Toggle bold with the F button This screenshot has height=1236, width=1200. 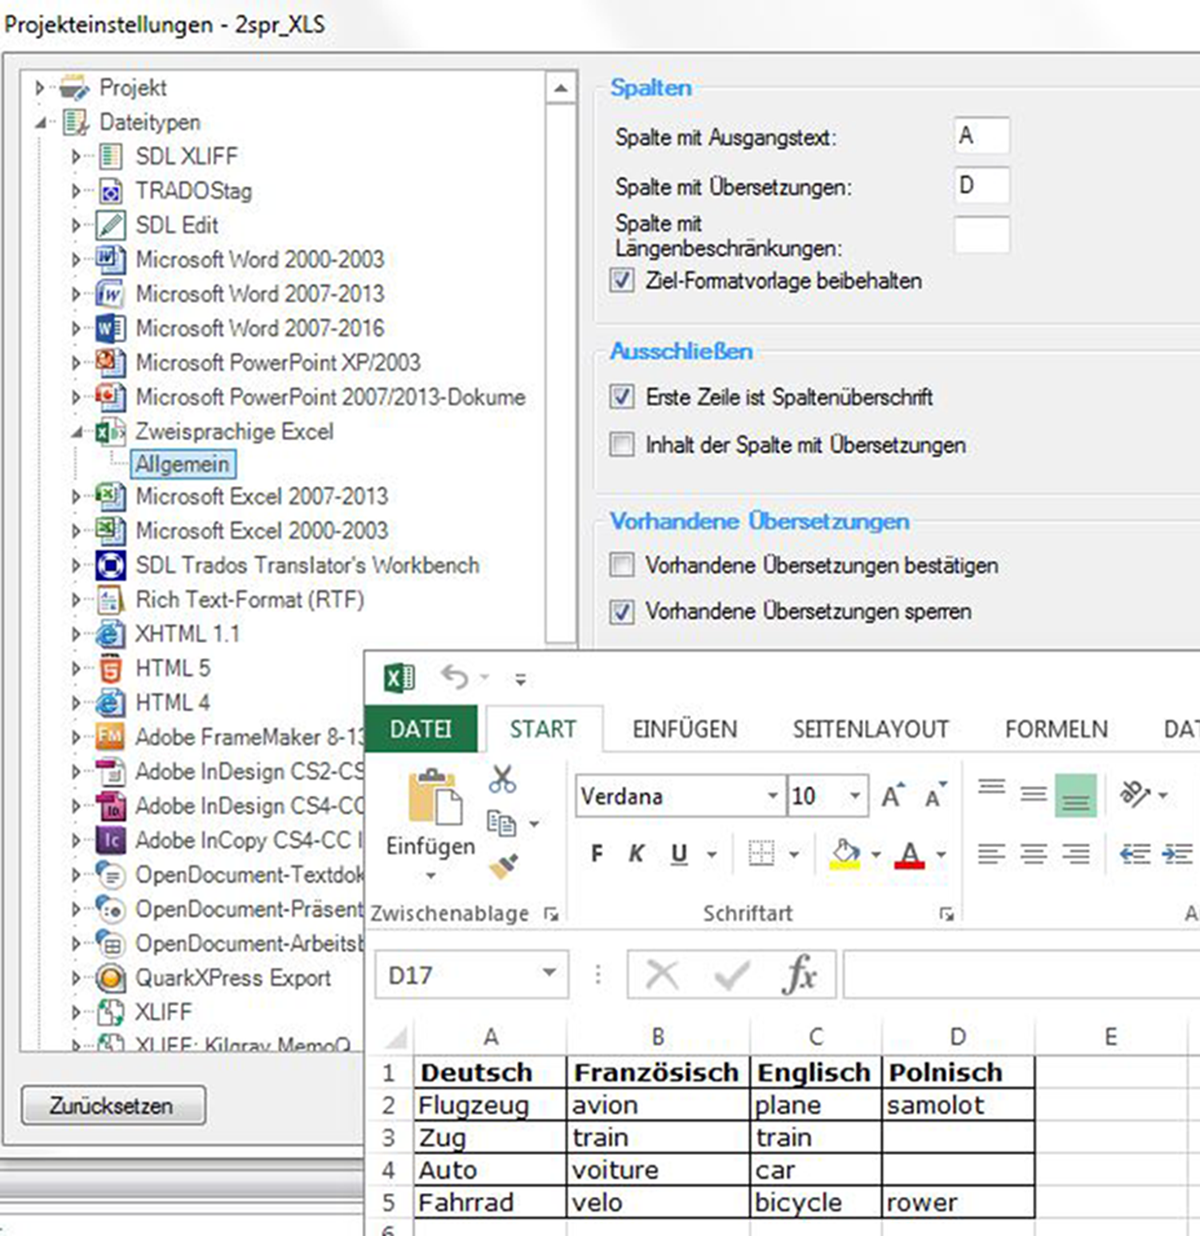(597, 854)
